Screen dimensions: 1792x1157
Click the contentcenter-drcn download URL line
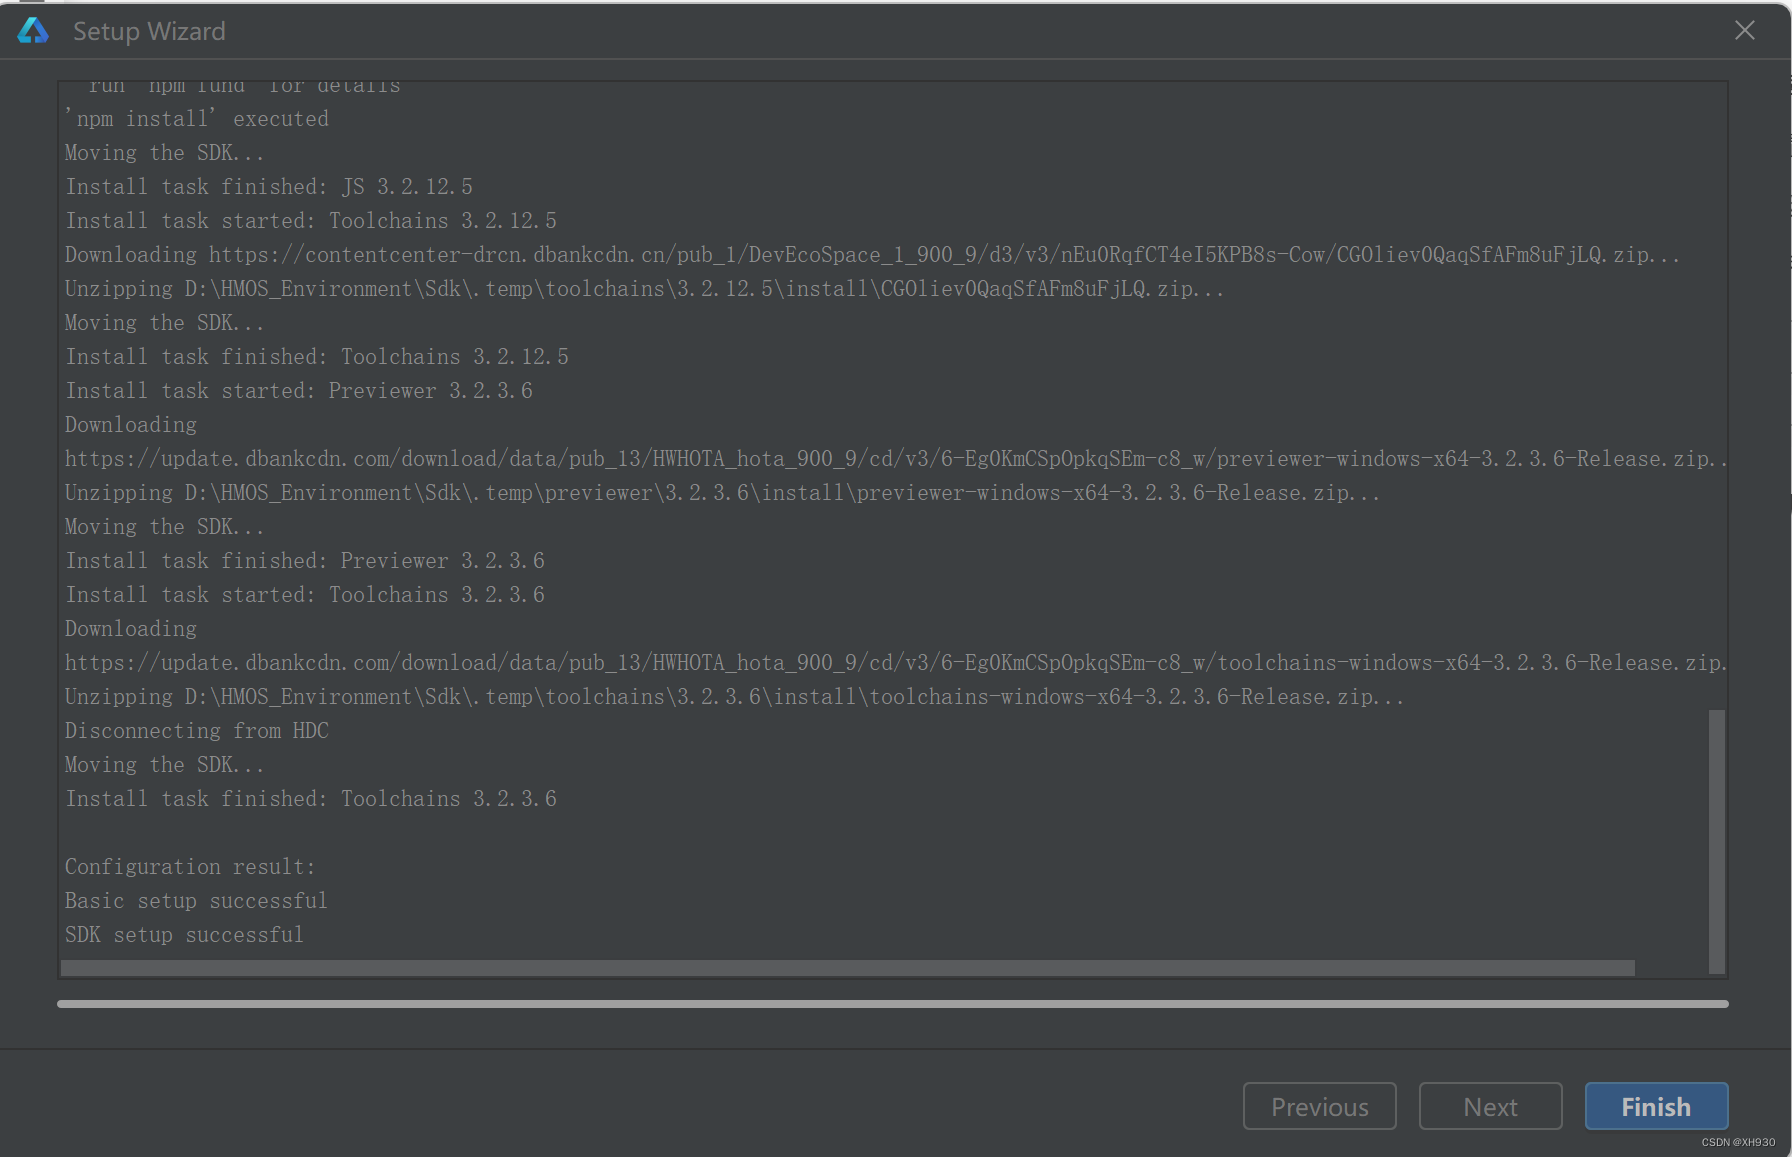point(872,255)
